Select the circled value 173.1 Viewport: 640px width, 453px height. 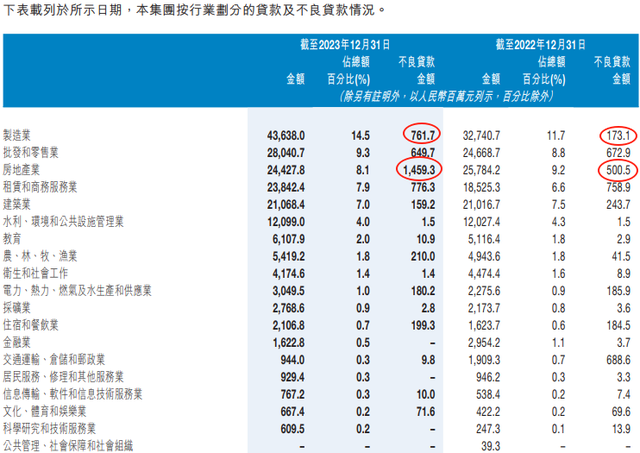618,135
